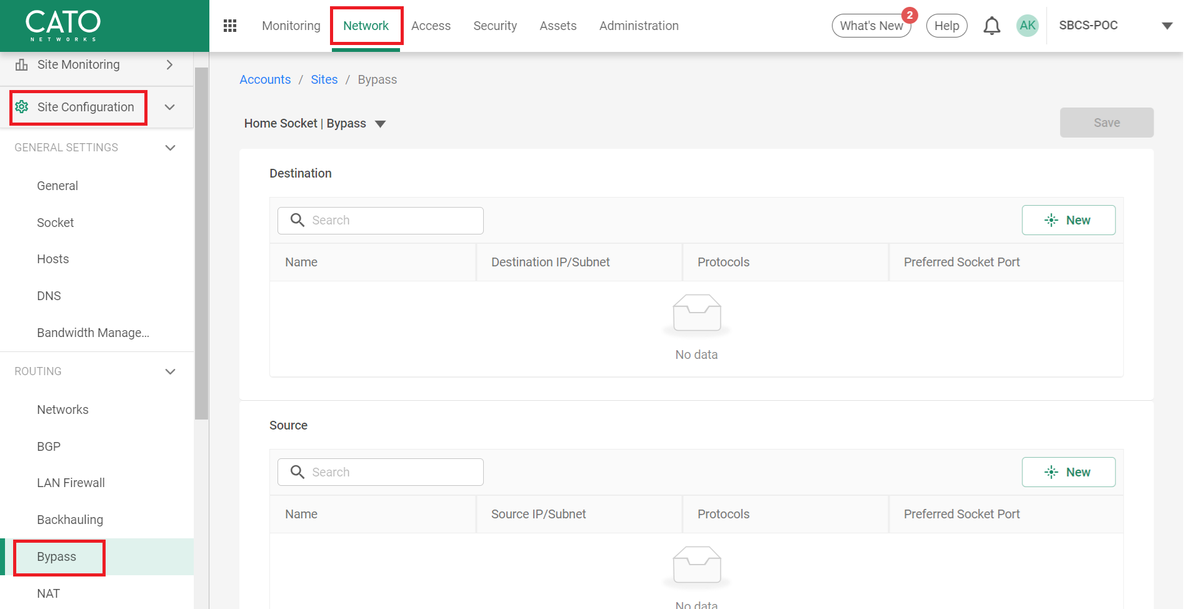The image size is (1200, 609).
Task: Open the notifications bell
Action: 991,26
